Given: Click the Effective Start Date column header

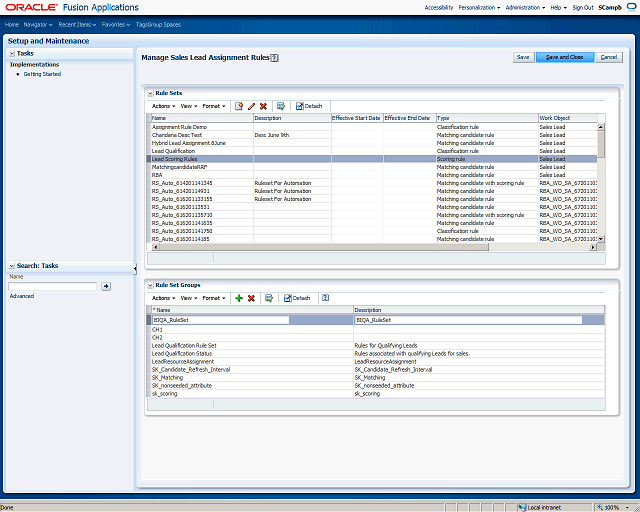Looking at the screenshot, I should 357,118.
